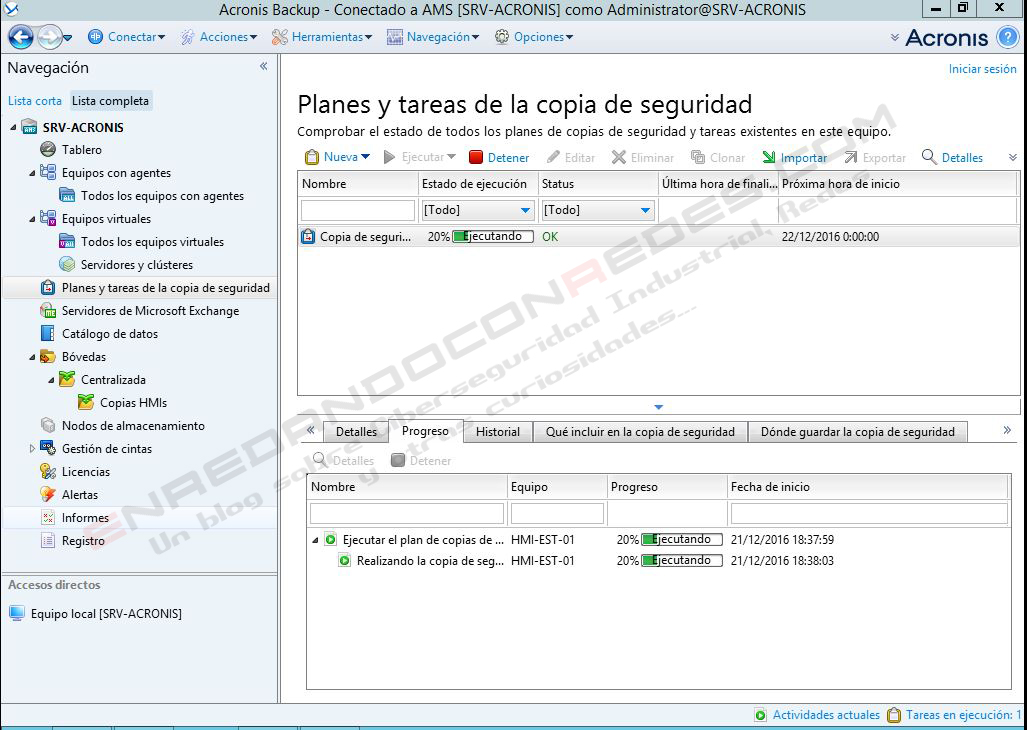Collapse the Bóvedas tree node
The image size is (1027, 730).
(33, 357)
